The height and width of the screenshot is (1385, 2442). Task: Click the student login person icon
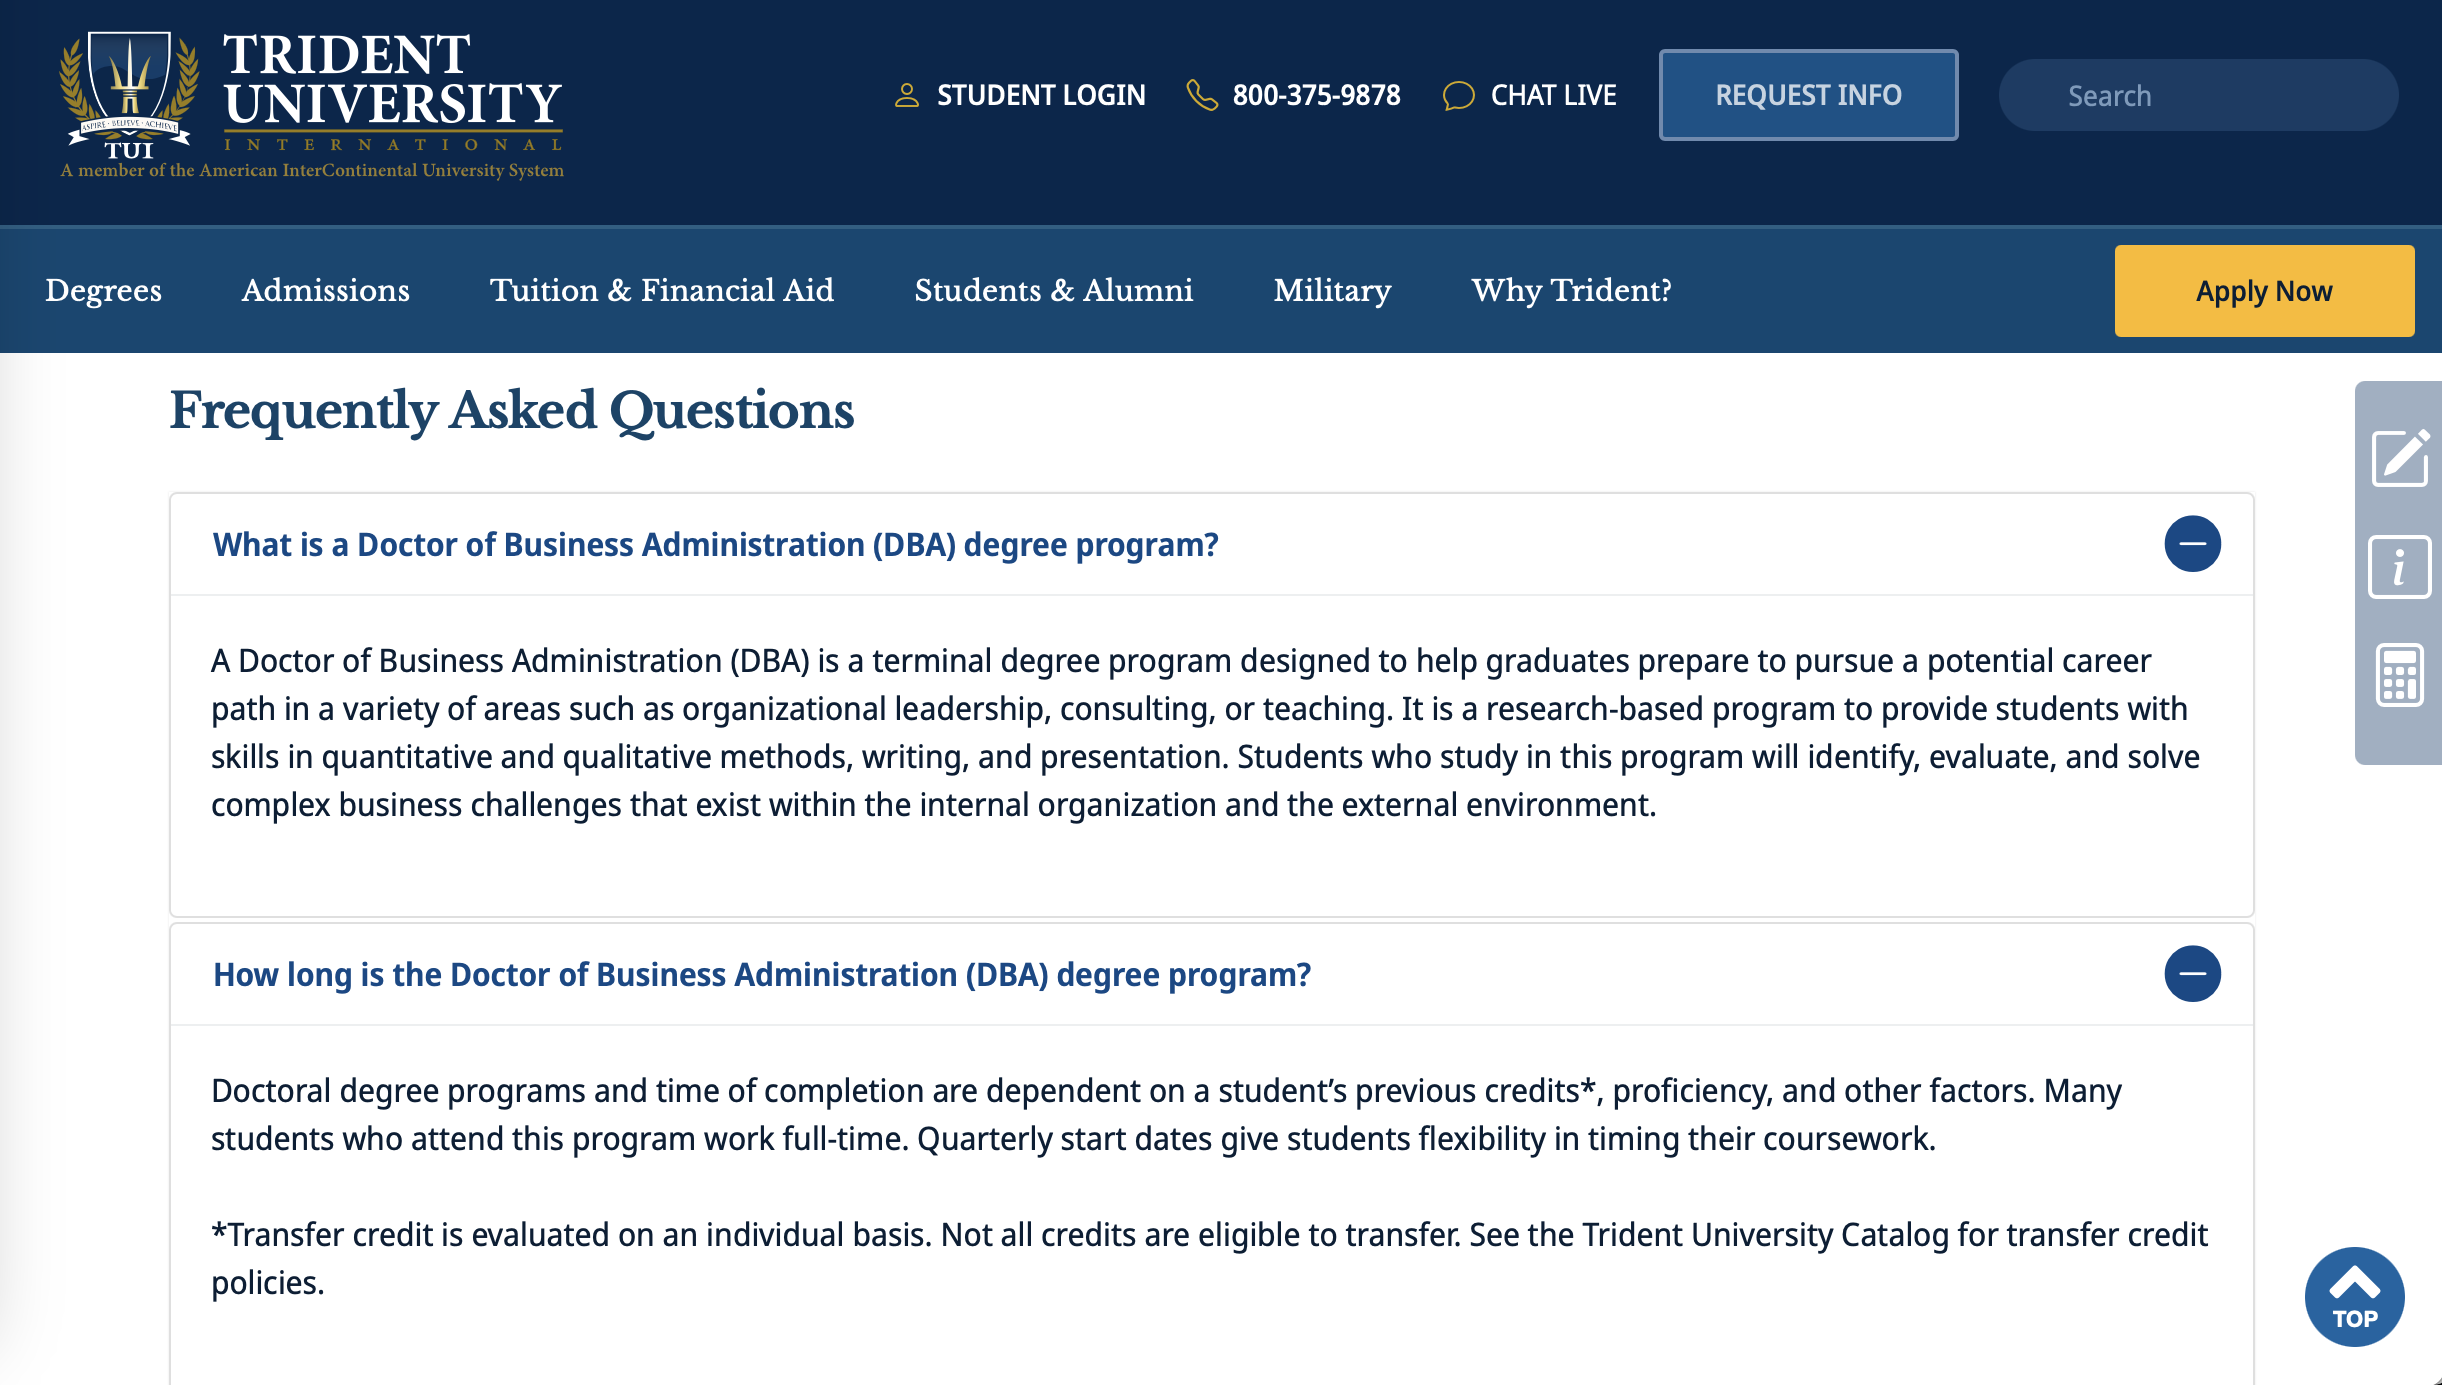906,95
